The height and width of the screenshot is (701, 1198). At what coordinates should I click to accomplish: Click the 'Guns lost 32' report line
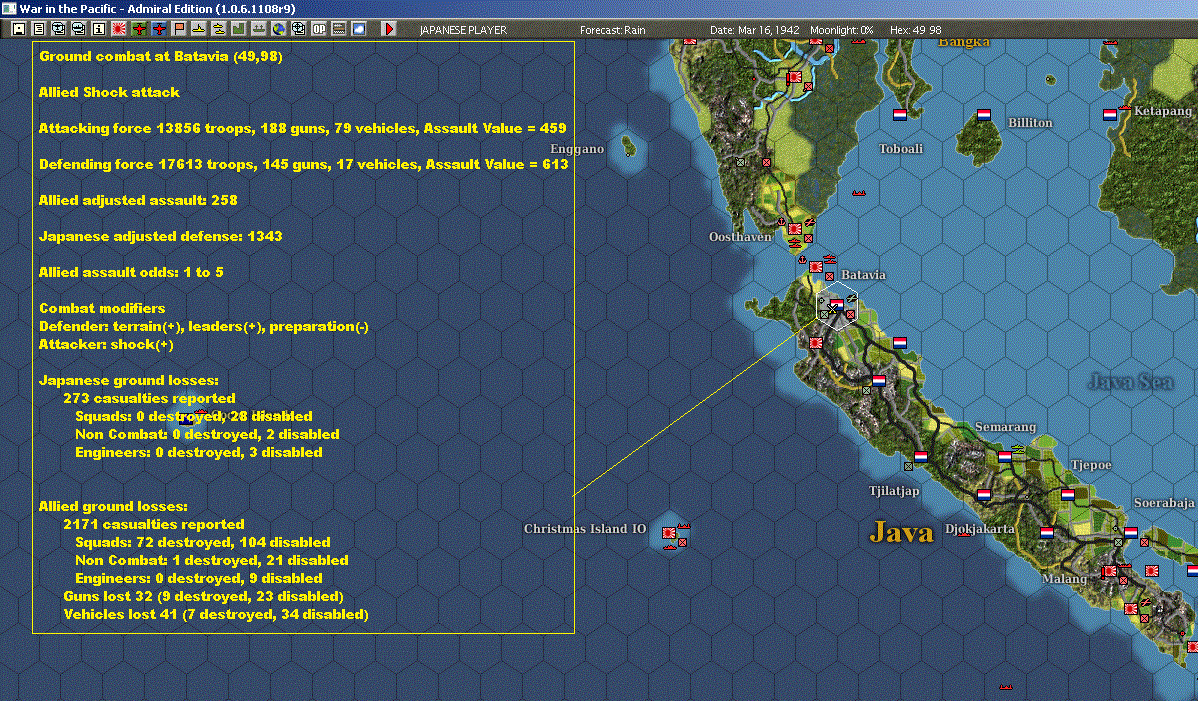pyautogui.click(x=203, y=596)
